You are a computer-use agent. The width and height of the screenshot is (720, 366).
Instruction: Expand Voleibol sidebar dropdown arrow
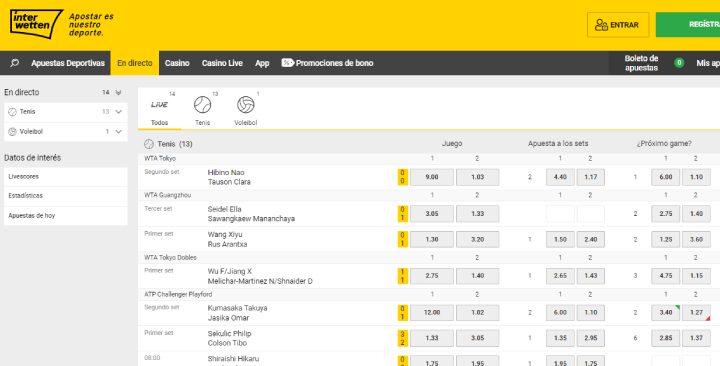(x=118, y=132)
